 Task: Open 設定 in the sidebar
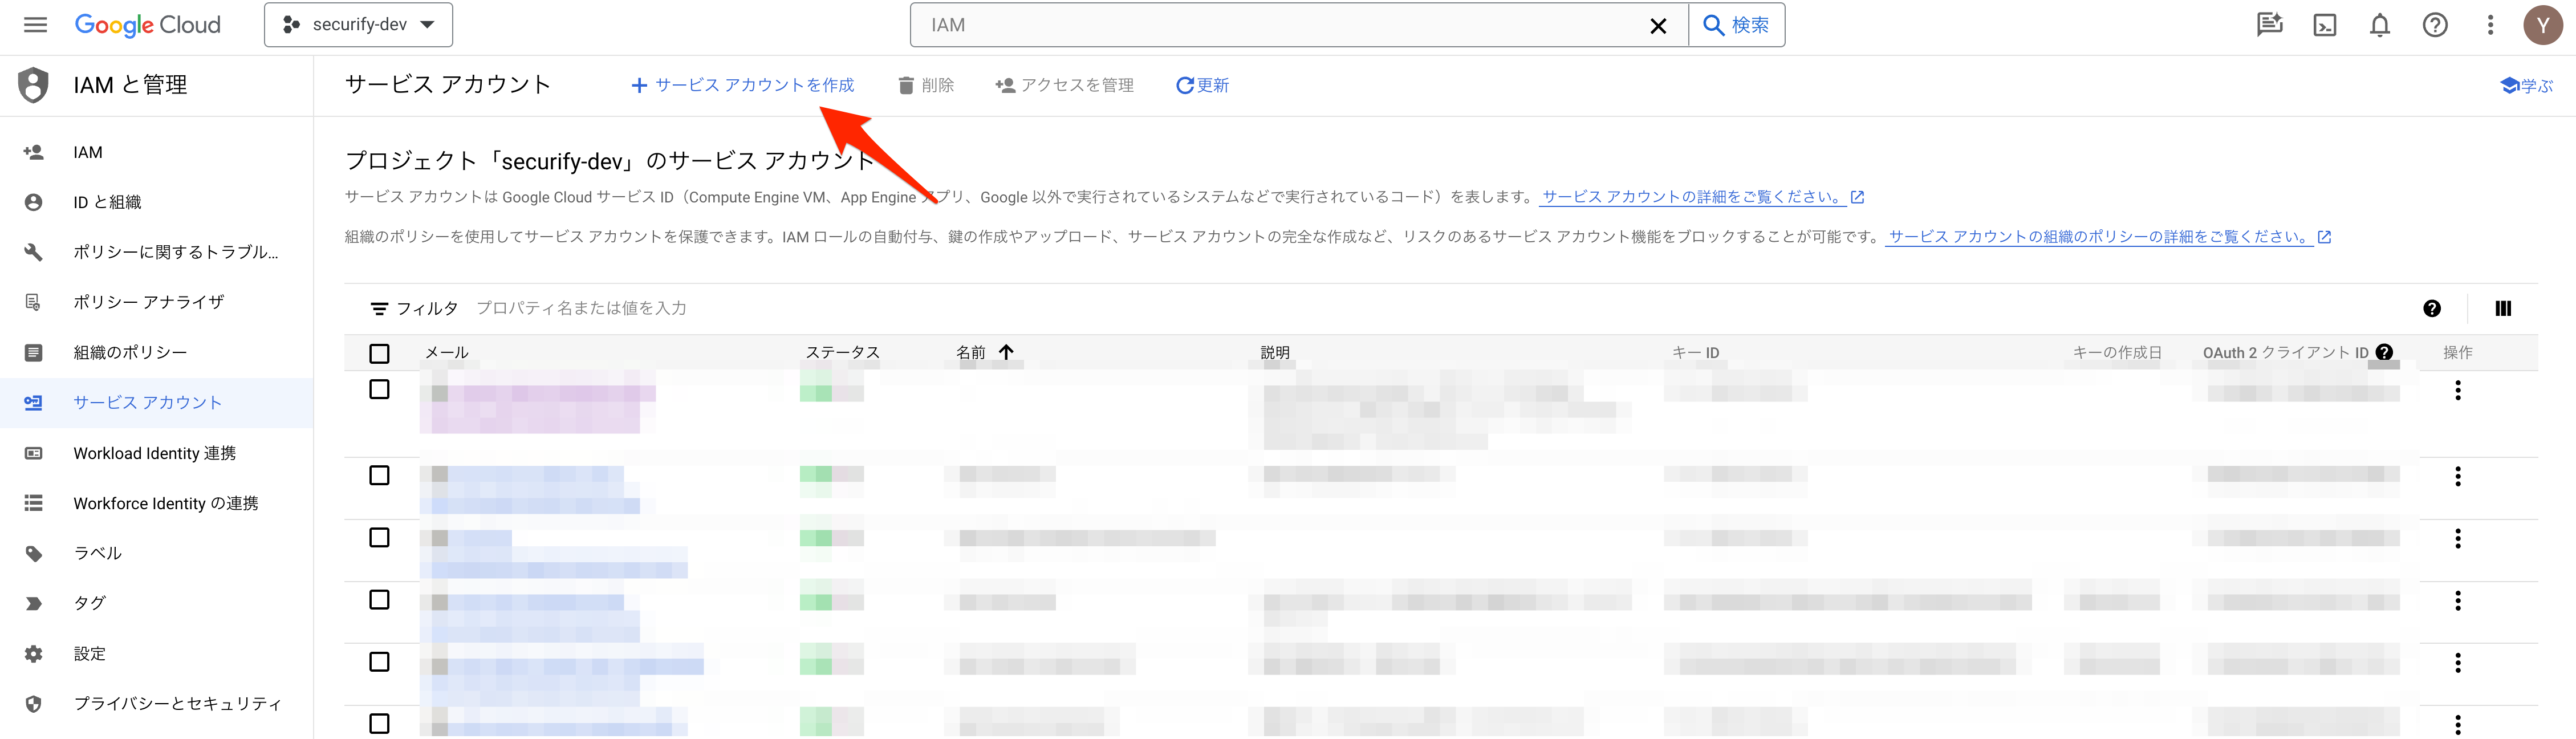coord(156,653)
